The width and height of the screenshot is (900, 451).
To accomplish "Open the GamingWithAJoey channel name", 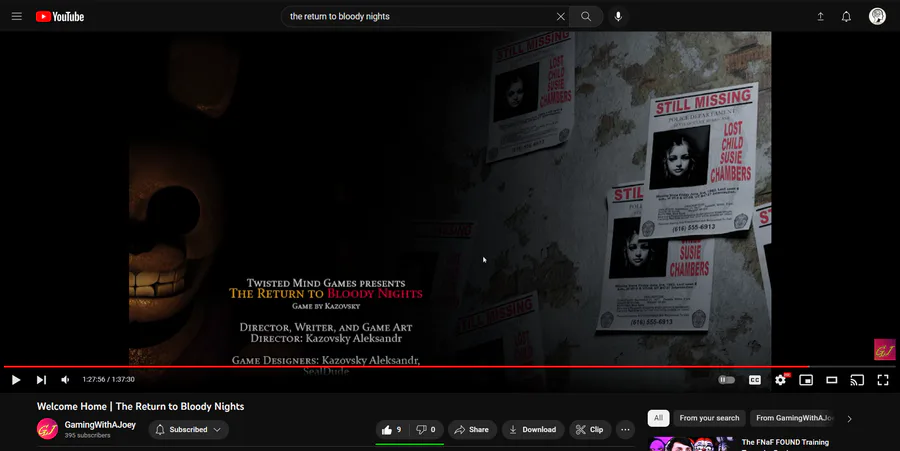I will coord(100,425).
